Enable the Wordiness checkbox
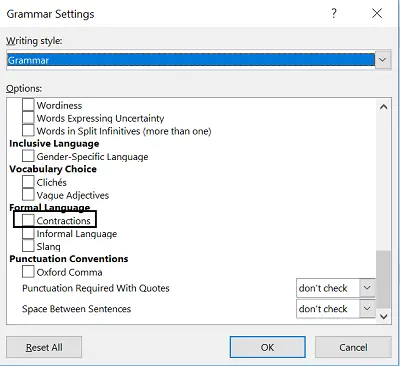This screenshot has width=400, height=366. click(x=28, y=105)
